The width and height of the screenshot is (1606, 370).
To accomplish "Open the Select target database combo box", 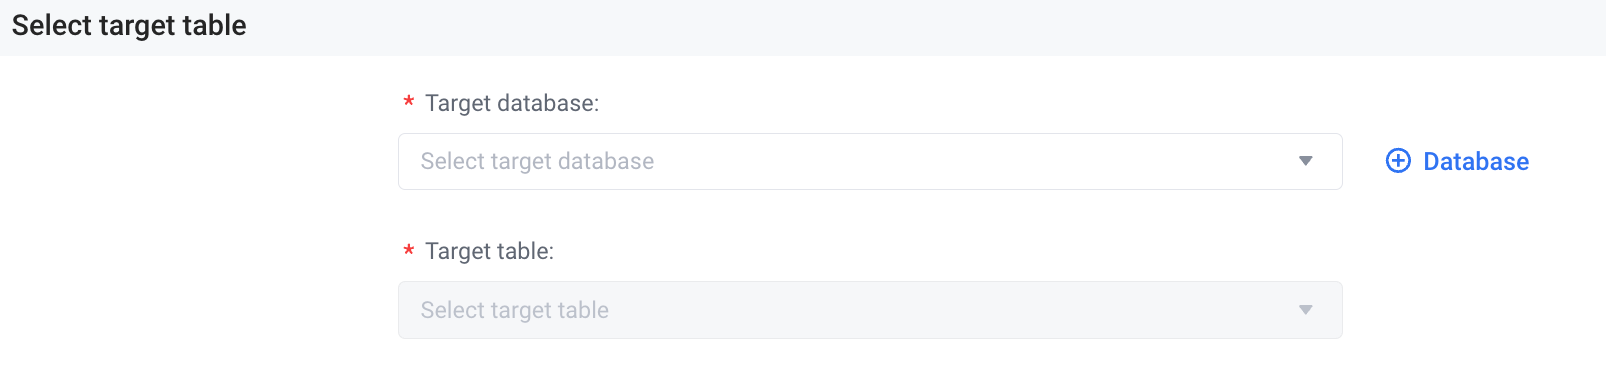I will point(870,161).
